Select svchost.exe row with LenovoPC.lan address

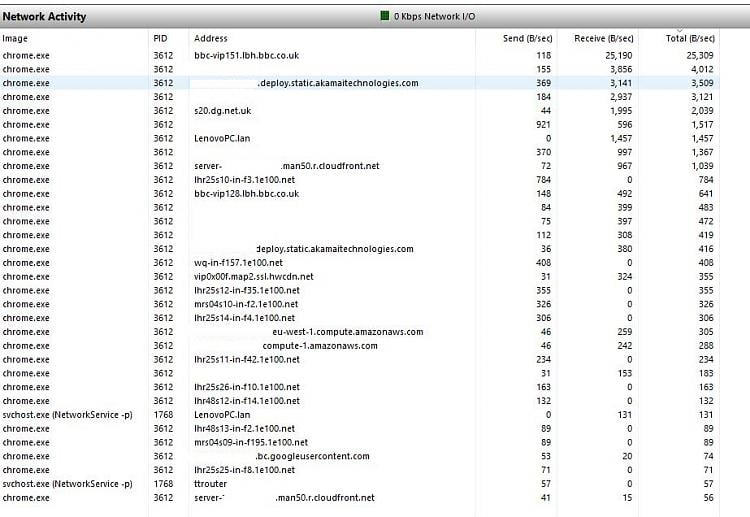pyautogui.click(x=360, y=415)
